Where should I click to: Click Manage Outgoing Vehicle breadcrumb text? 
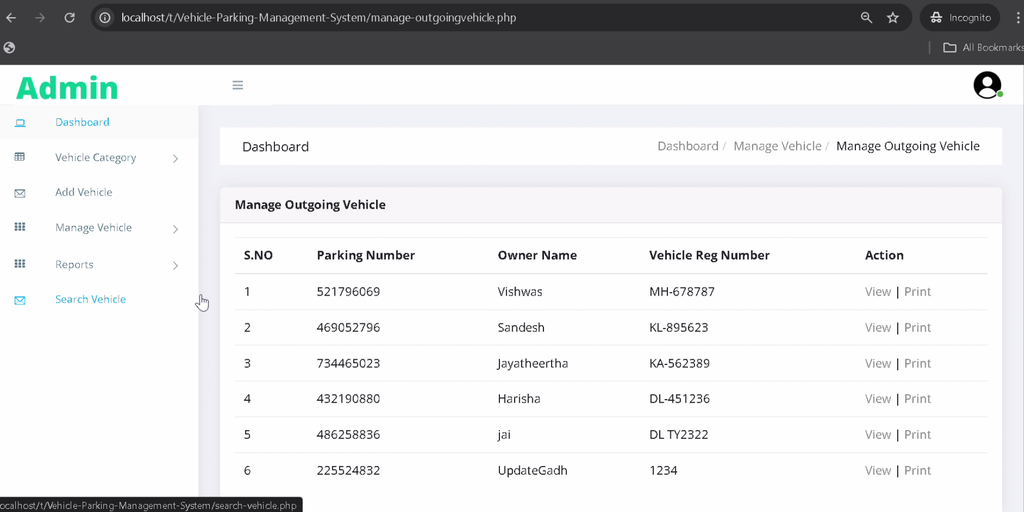coord(908,146)
